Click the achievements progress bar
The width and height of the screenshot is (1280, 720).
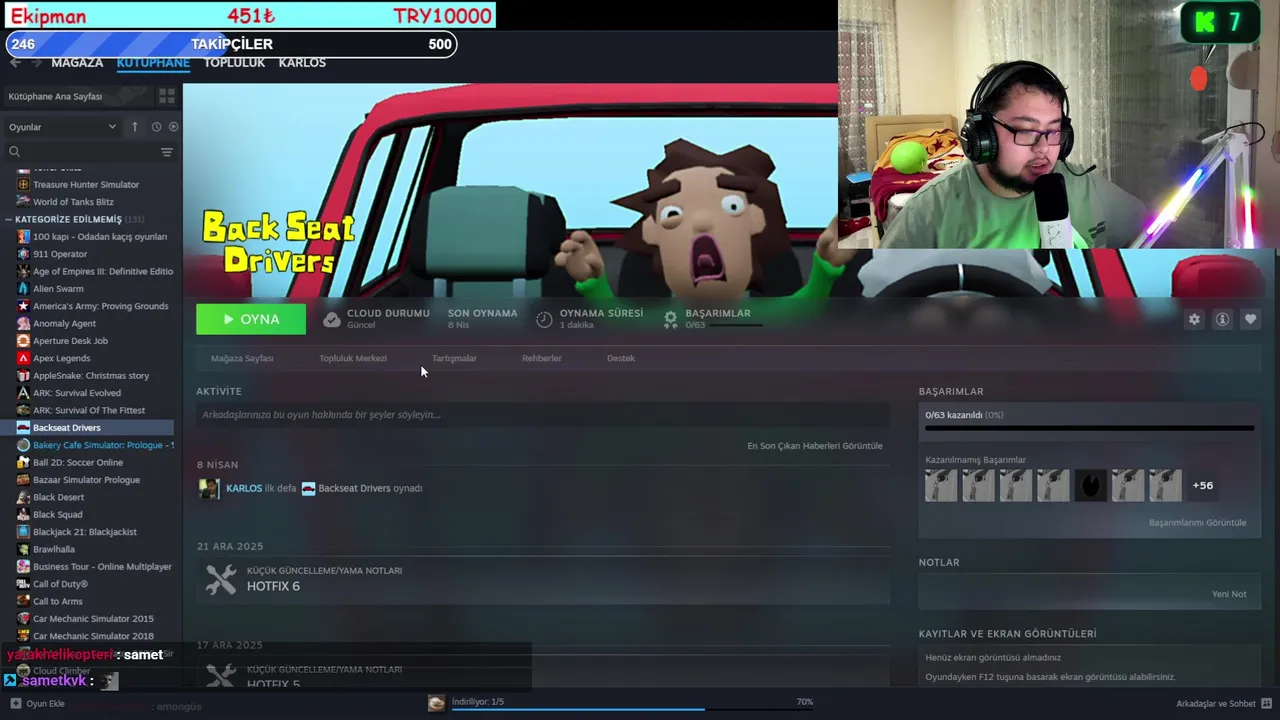pyautogui.click(x=1089, y=428)
